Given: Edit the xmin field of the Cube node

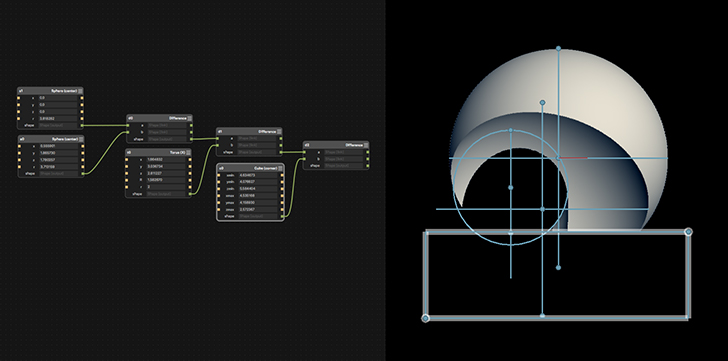Looking at the screenshot, I should tap(258, 175).
